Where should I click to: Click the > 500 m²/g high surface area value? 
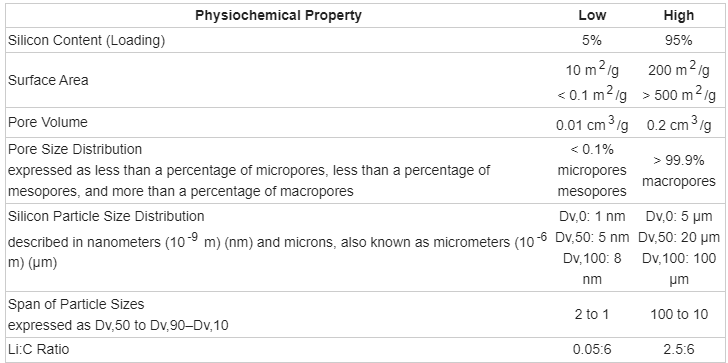point(679,95)
